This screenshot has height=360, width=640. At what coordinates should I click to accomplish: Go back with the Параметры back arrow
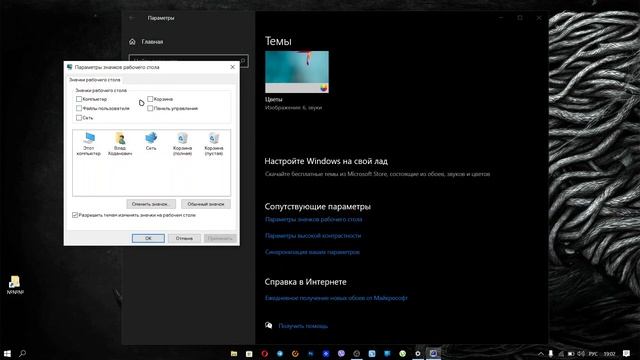click(131, 18)
